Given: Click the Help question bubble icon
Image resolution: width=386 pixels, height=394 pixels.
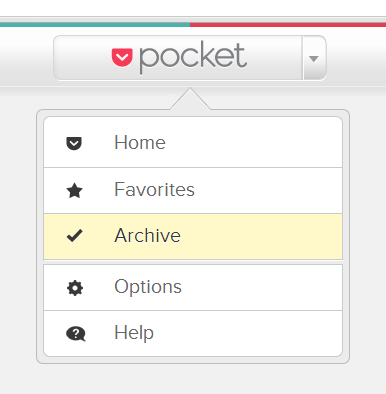Looking at the screenshot, I should 76,333.
